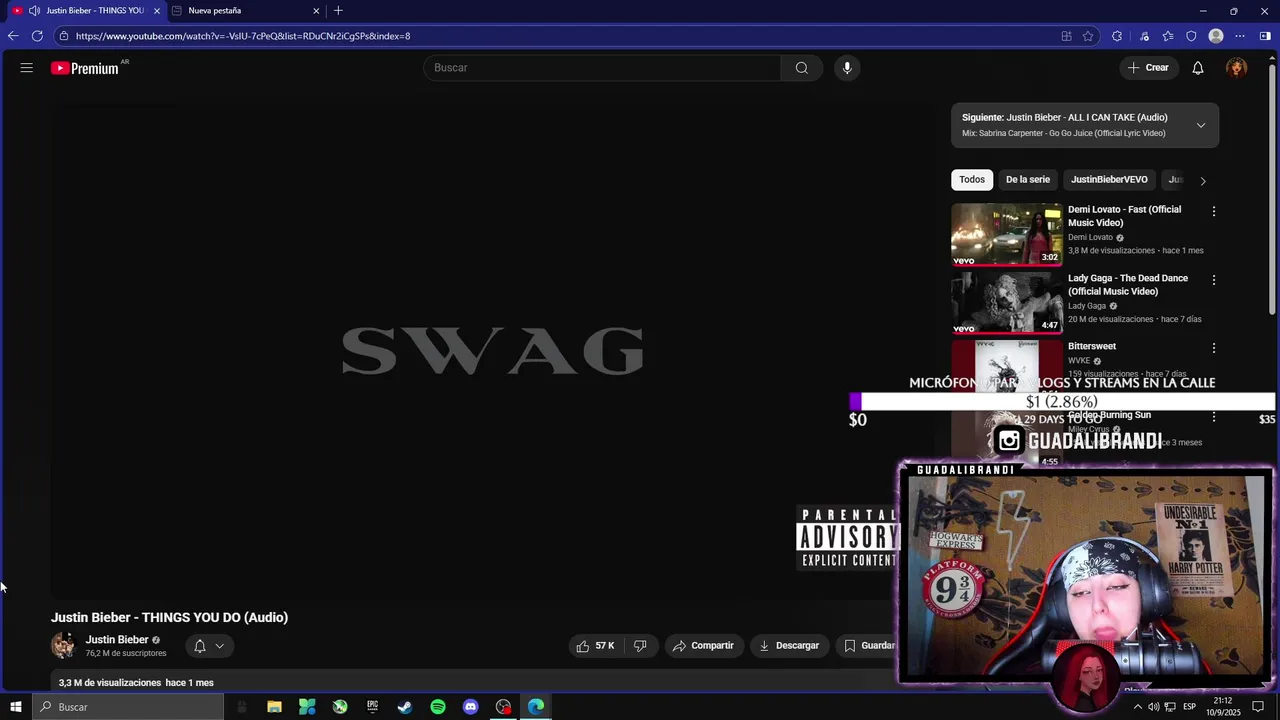1280x720 pixels.
Task: Go back with browser back arrow
Action: tap(13, 36)
